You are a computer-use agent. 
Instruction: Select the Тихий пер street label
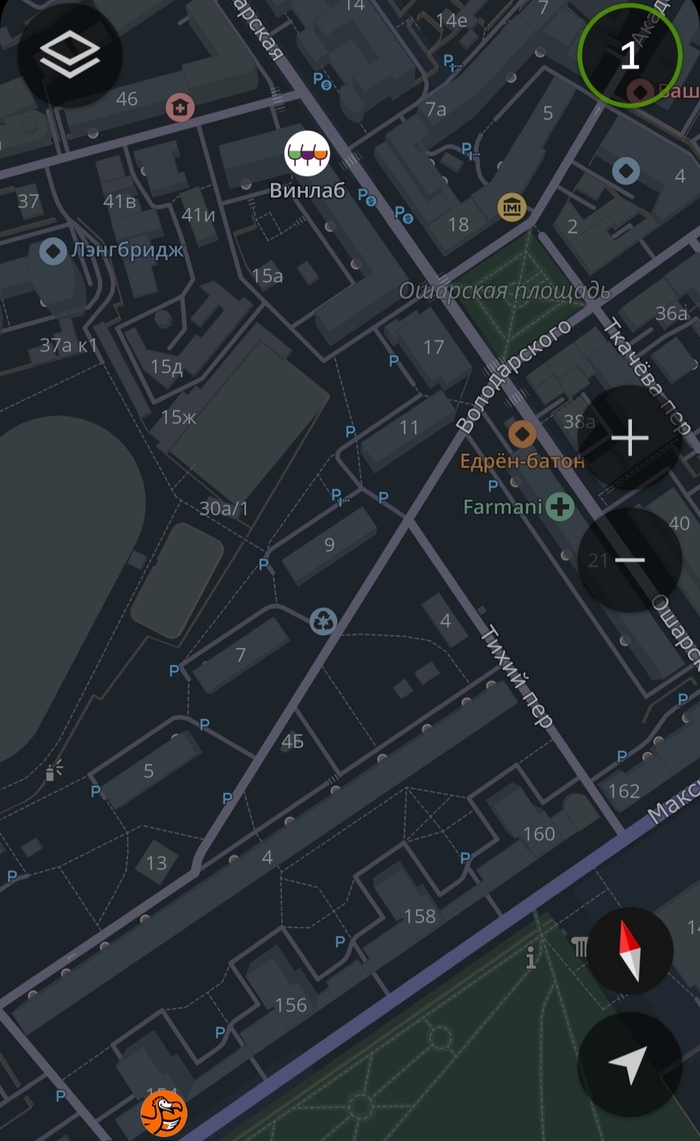(516, 676)
